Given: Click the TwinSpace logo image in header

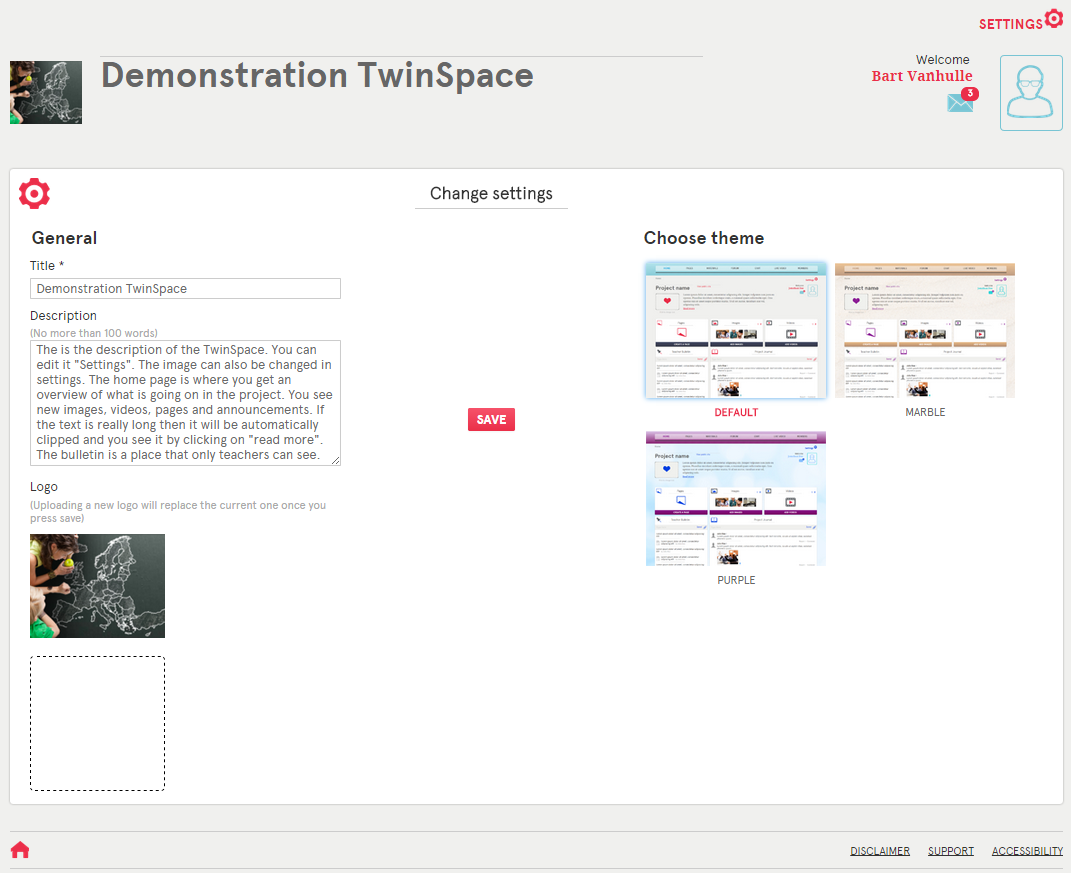Looking at the screenshot, I should (46, 92).
